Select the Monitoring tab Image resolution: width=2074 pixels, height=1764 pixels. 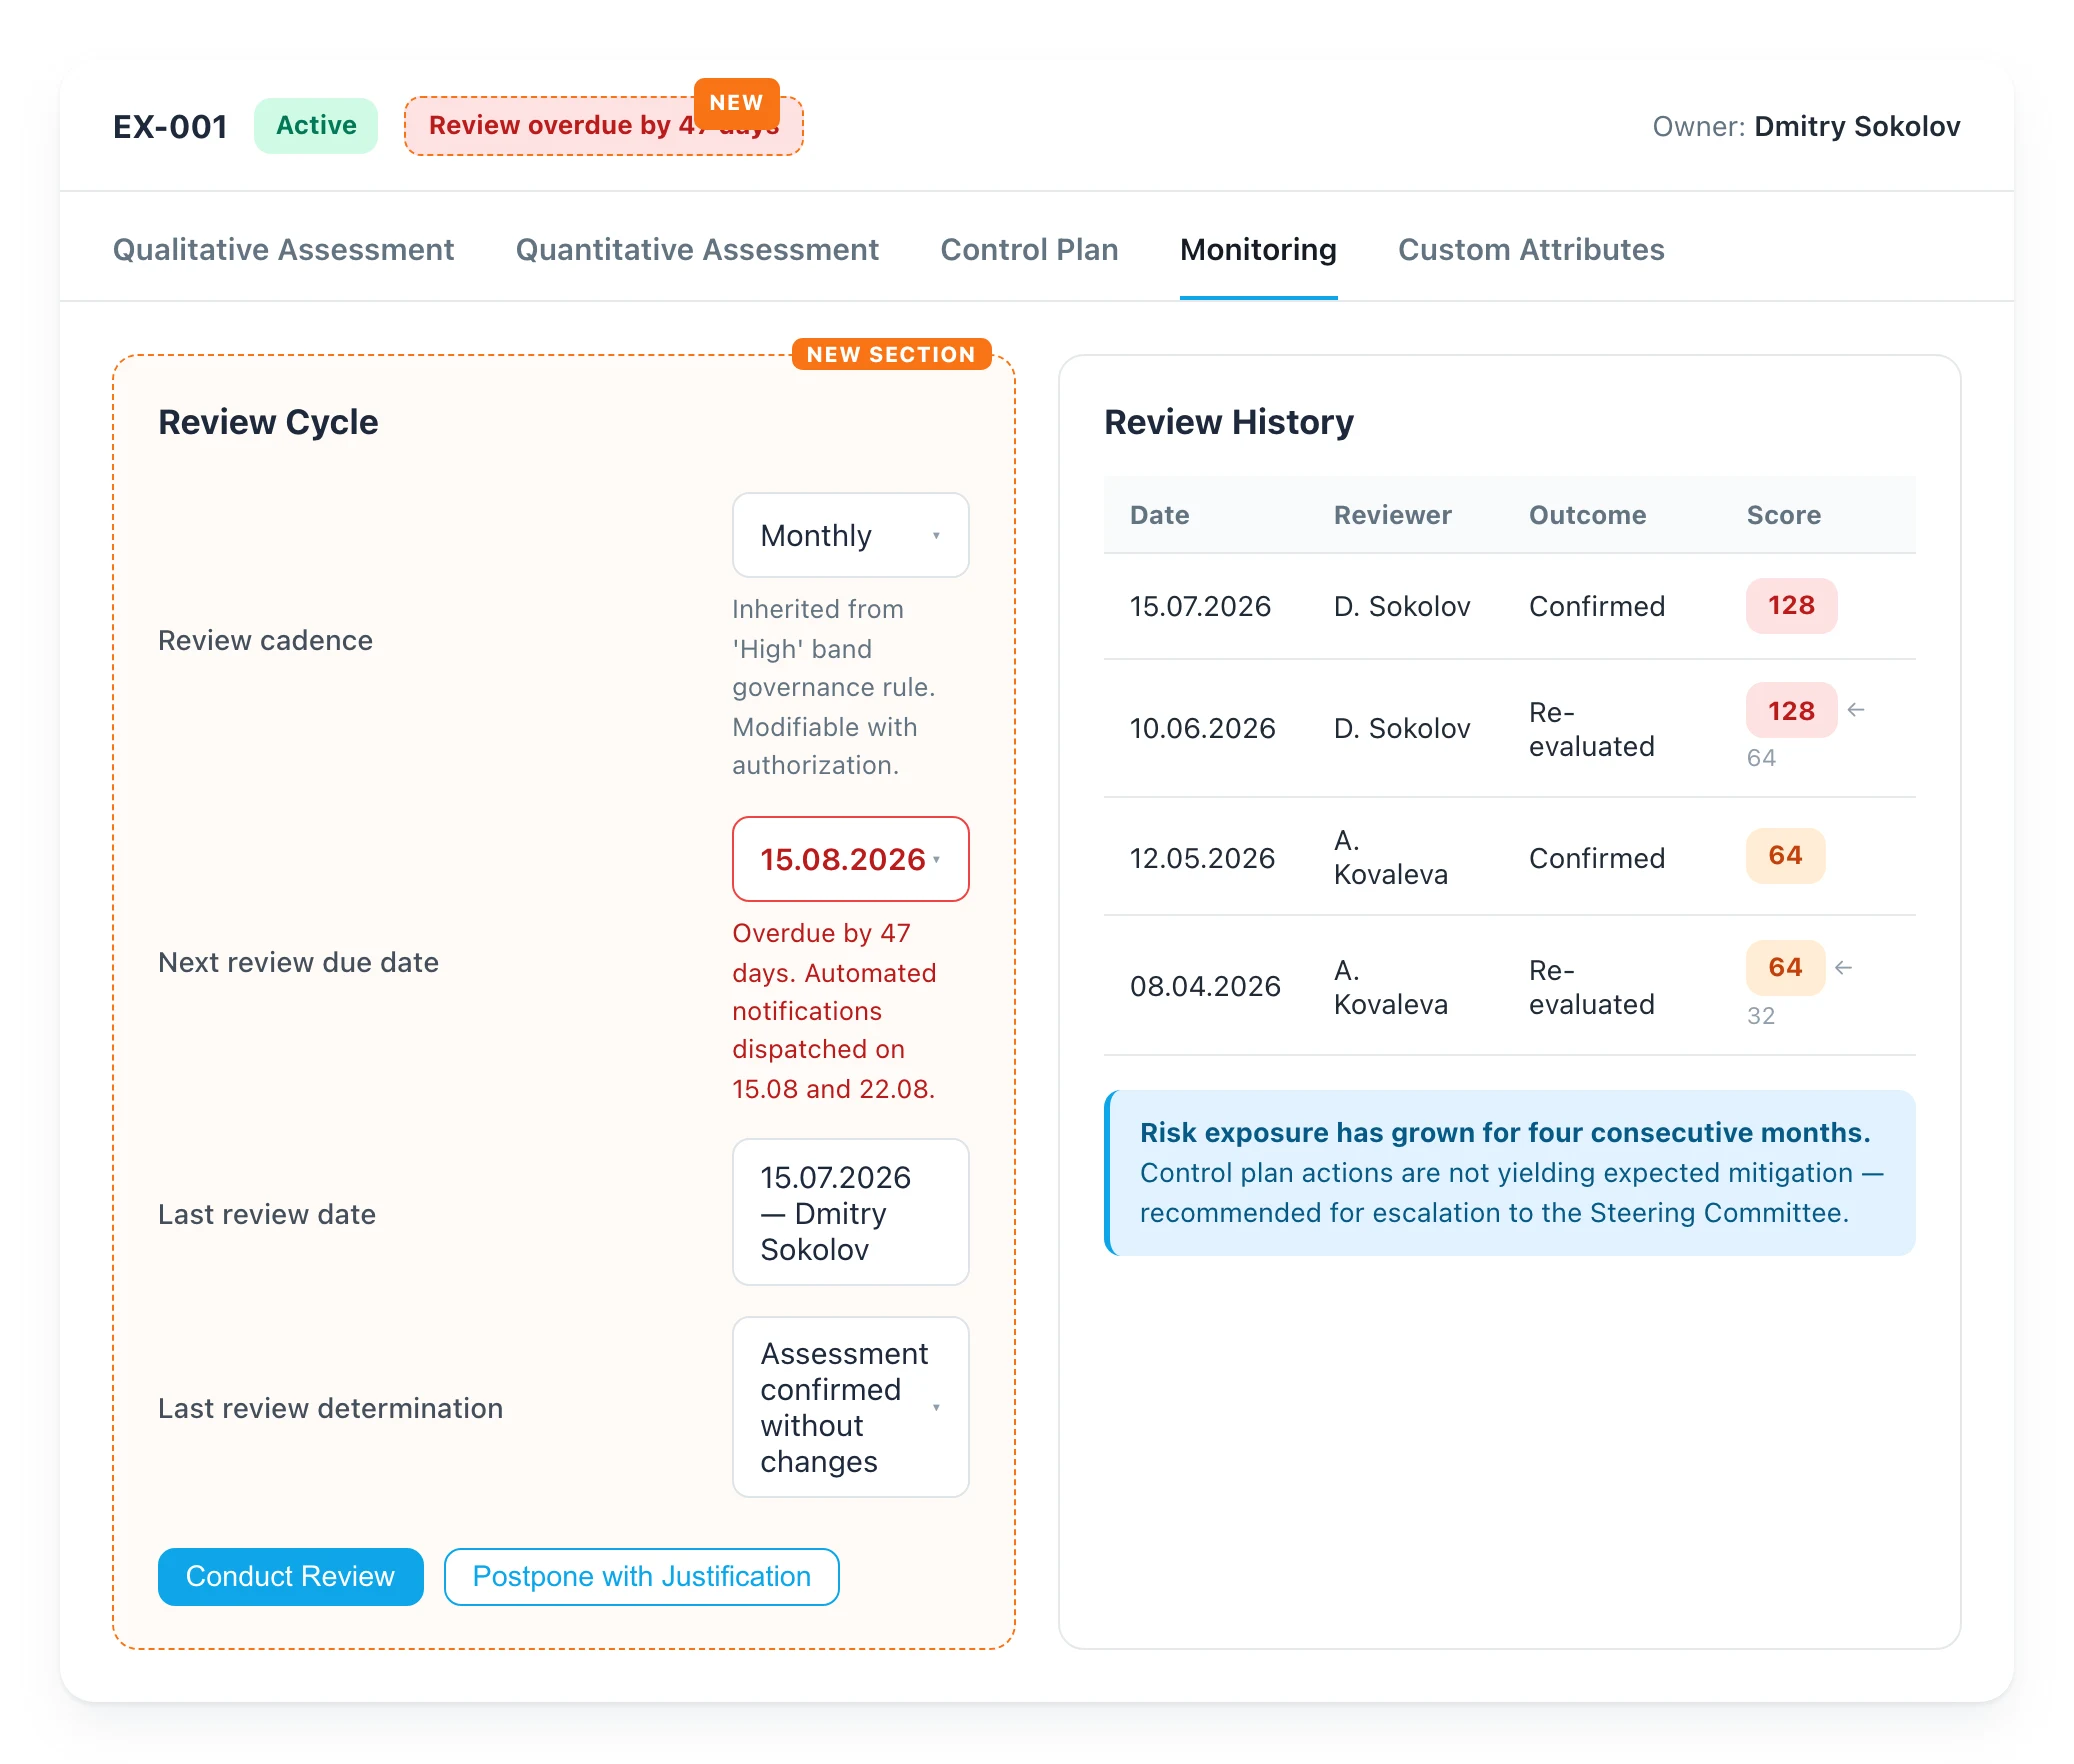point(1258,249)
